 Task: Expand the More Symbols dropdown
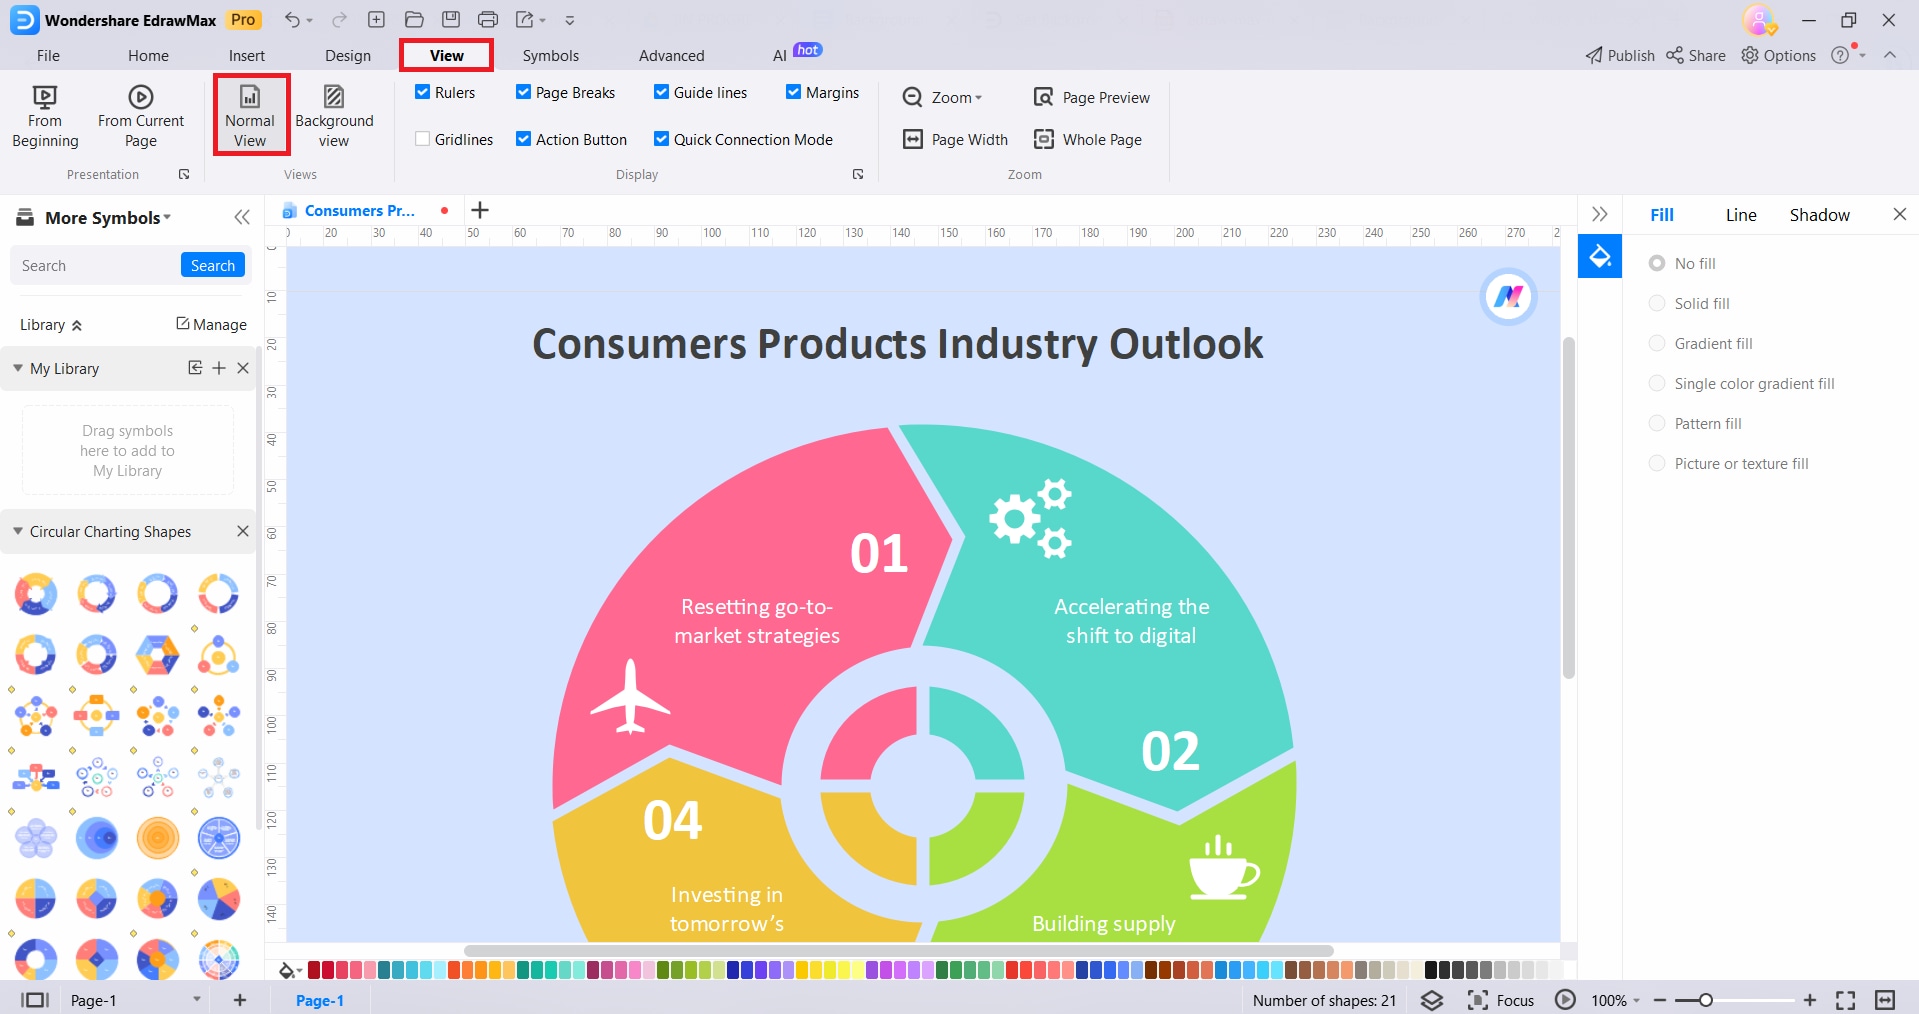pyautogui.click(x=107, y=218)
